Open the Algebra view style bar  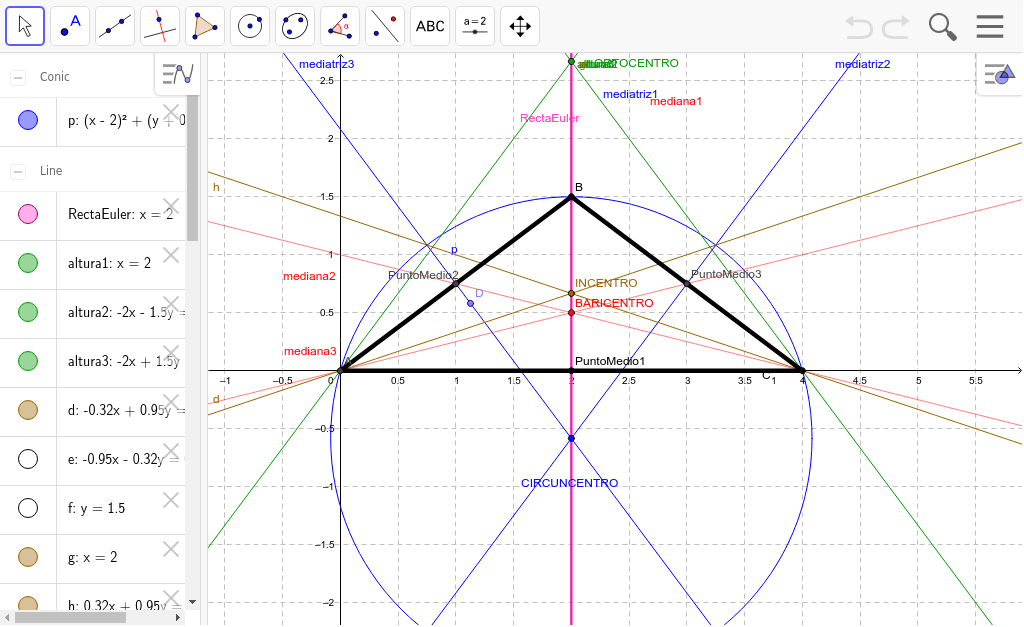click(178, 74)
